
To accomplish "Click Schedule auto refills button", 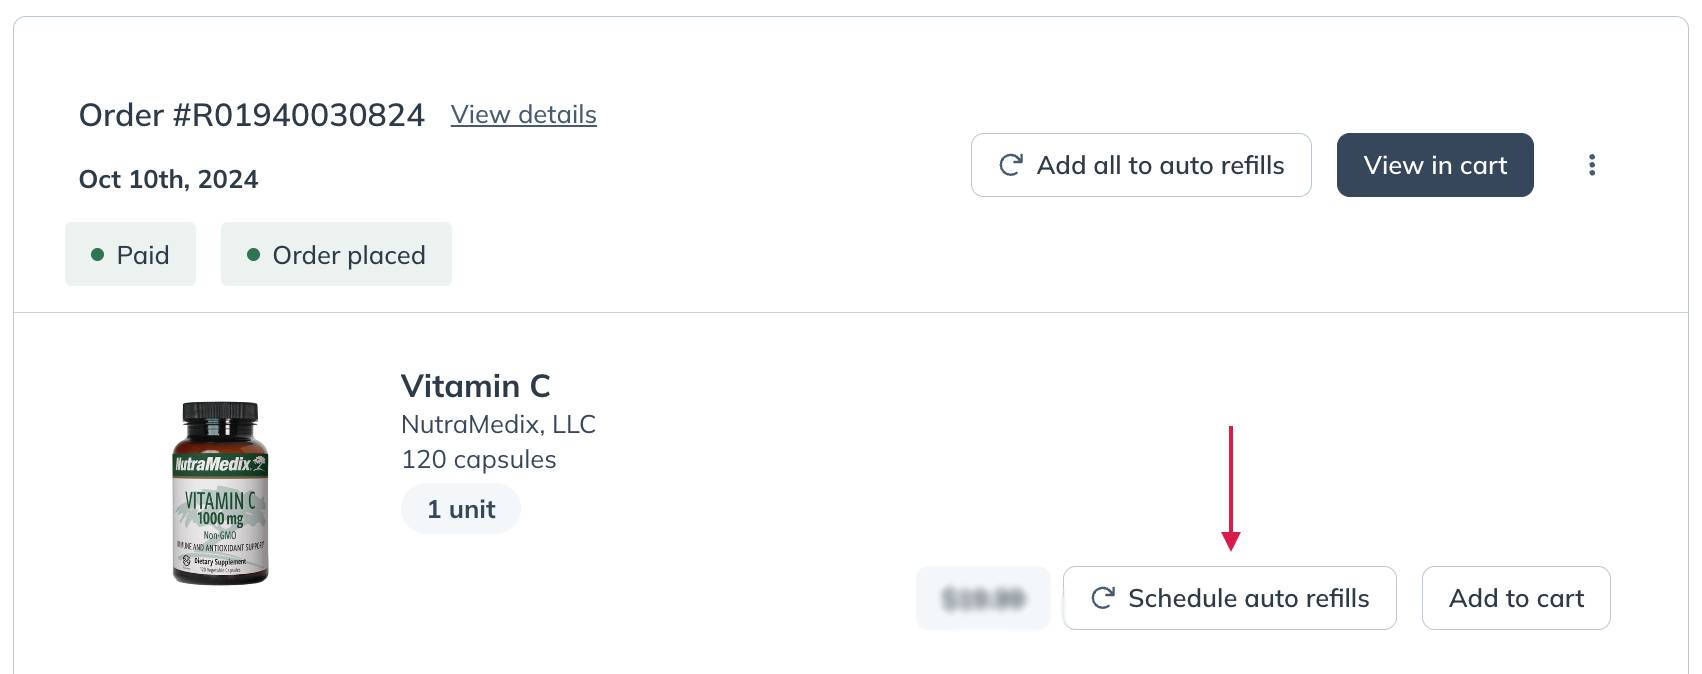I will pos(1229,598).
